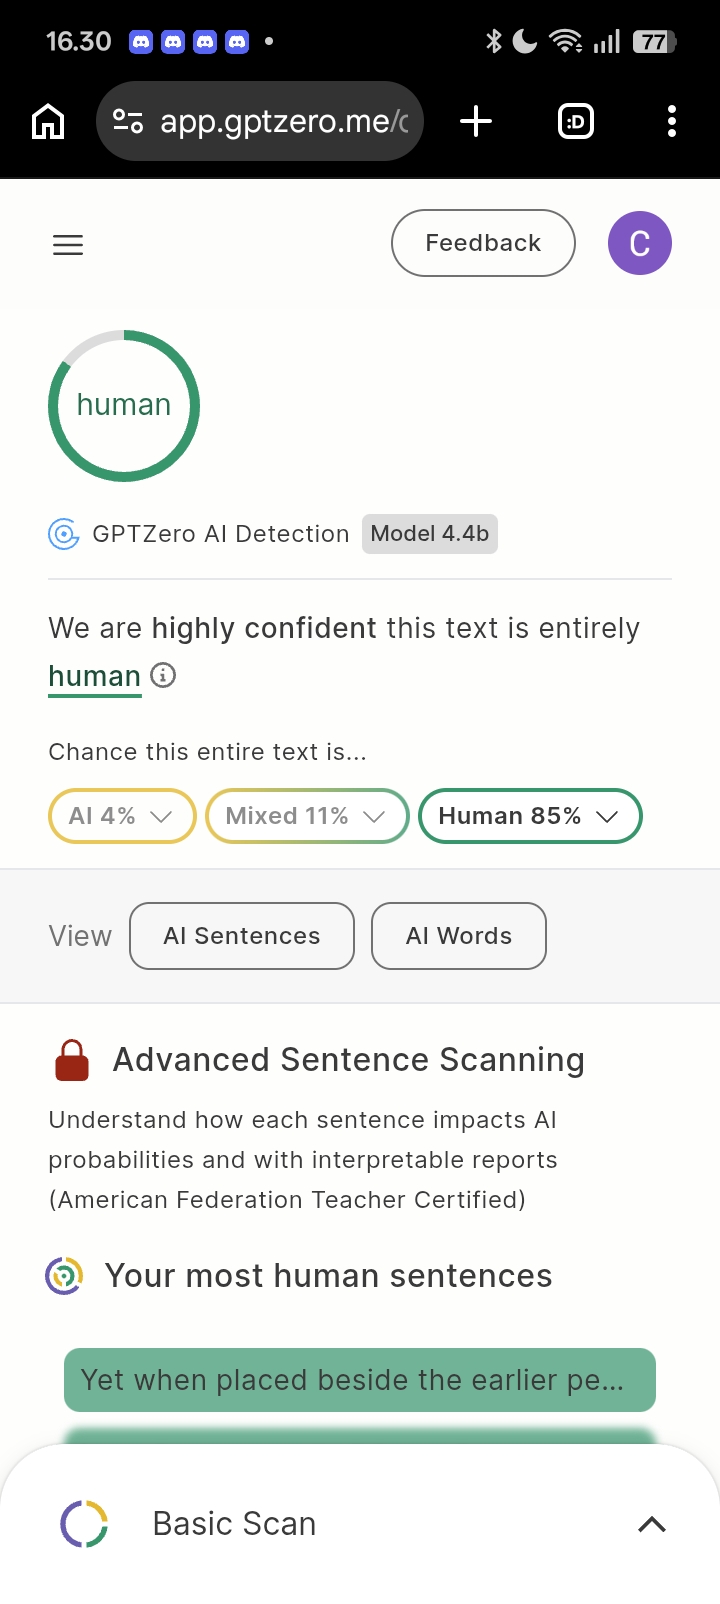Open the tab switcher icon
Image resolution: width=720 pixels, height=1604 pixels.
575,122
